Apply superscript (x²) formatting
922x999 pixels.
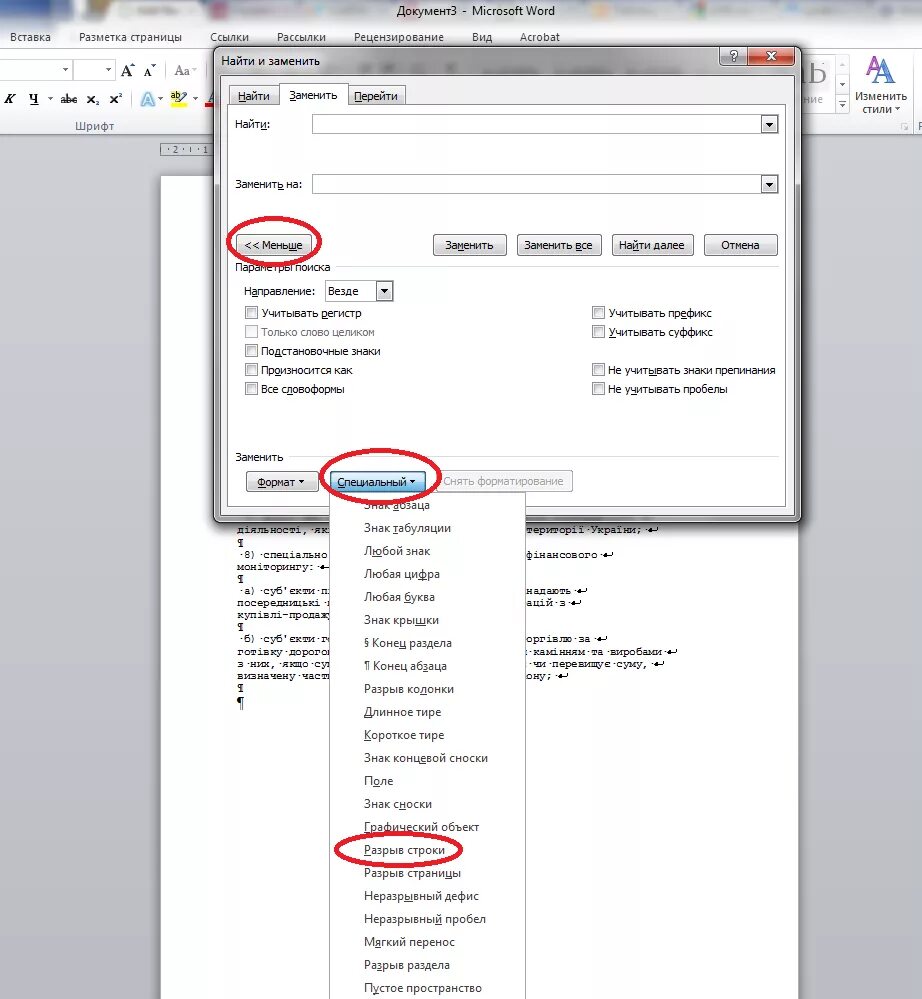click(x=115, y=99)
